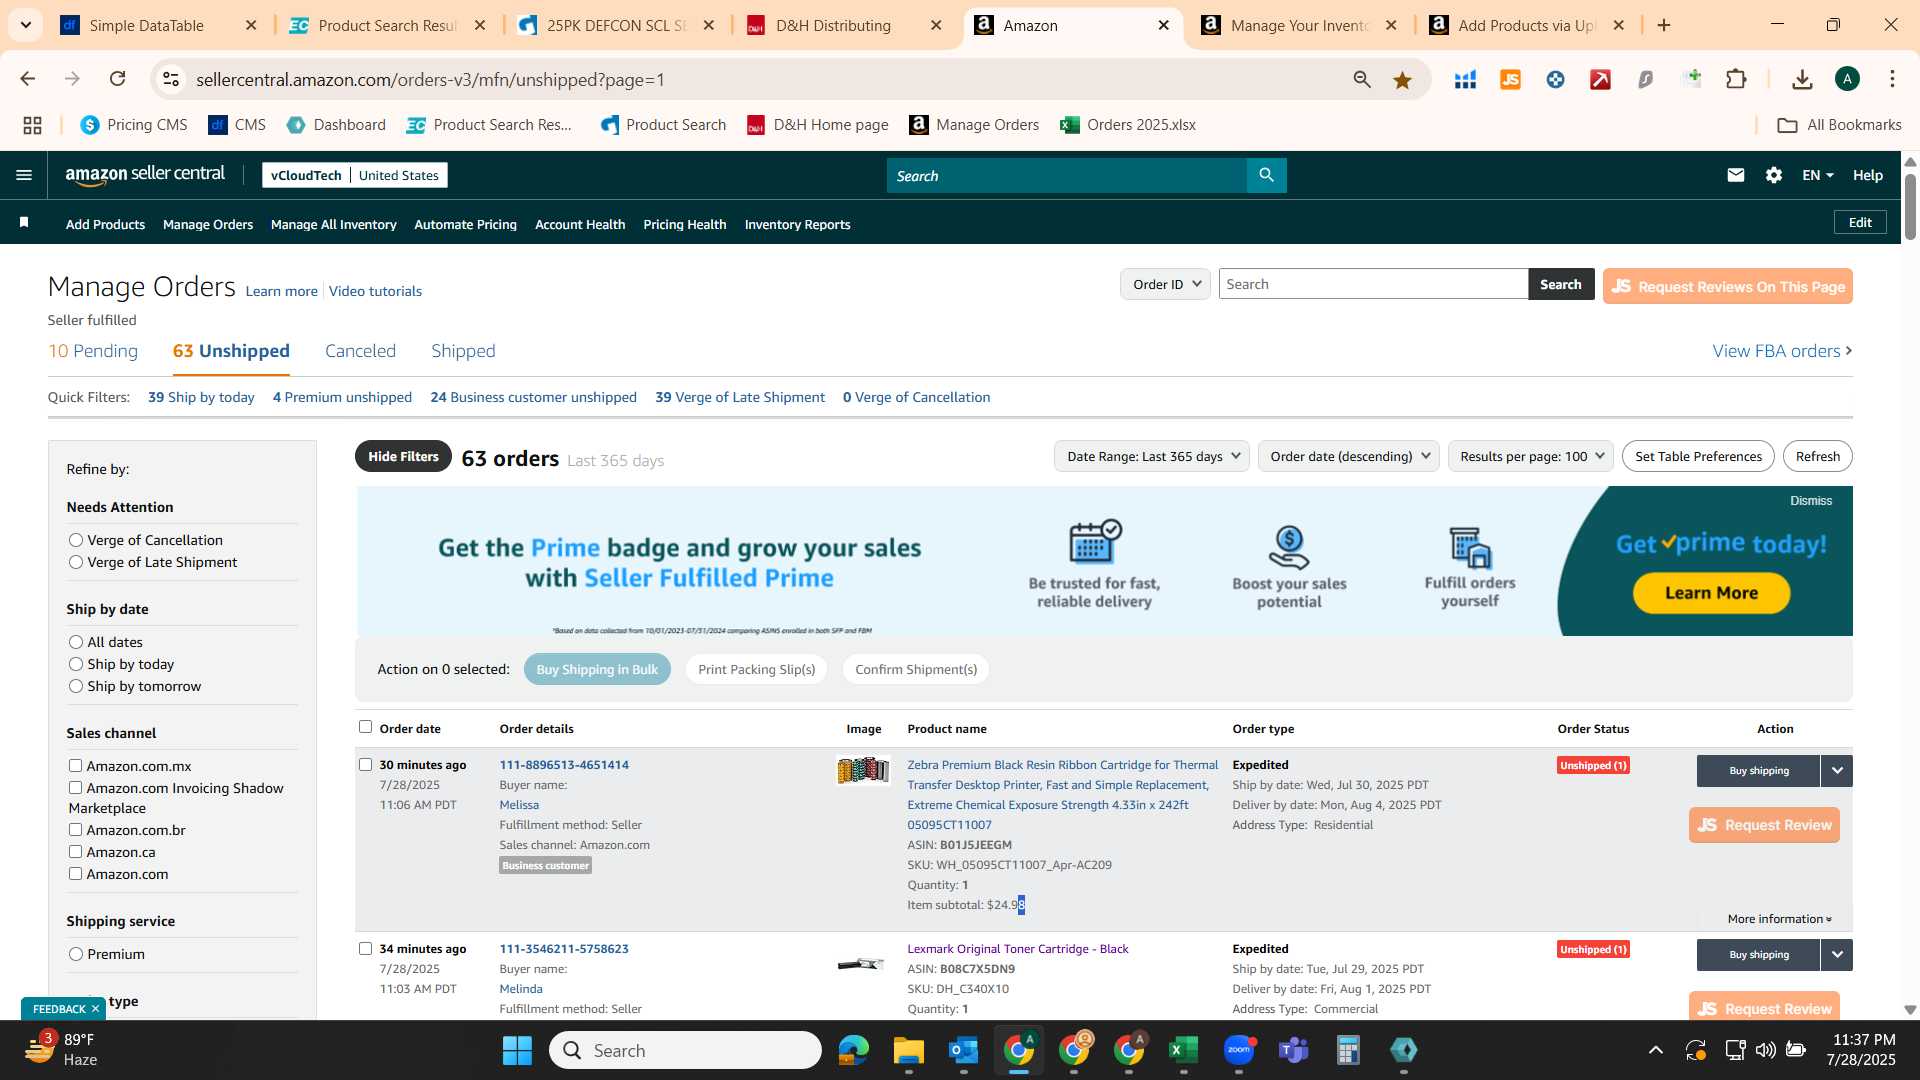
Task: Open Calculator from the taskbar
Action: pos(1348,1050)
